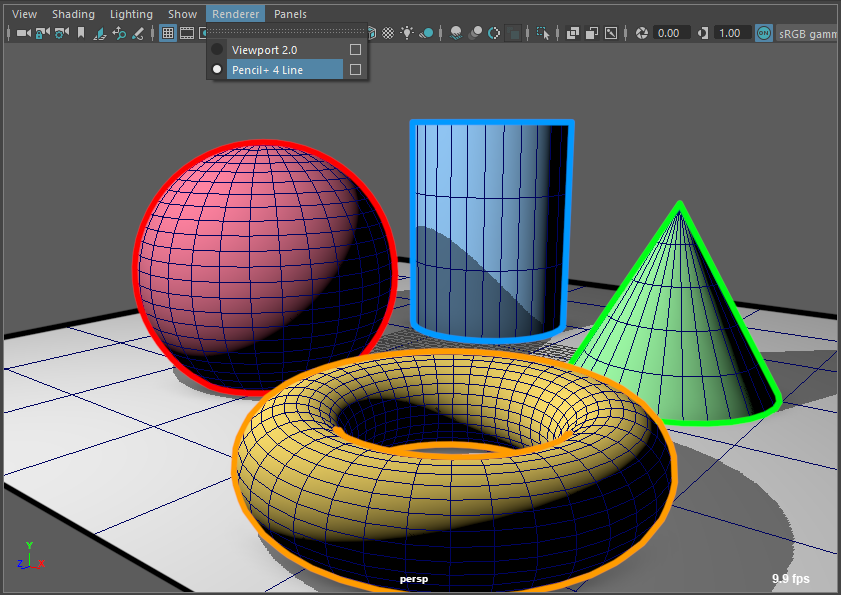Open the sRGB gamma view transform dropdown
The image size is (841, 595).
click(808, 33)
